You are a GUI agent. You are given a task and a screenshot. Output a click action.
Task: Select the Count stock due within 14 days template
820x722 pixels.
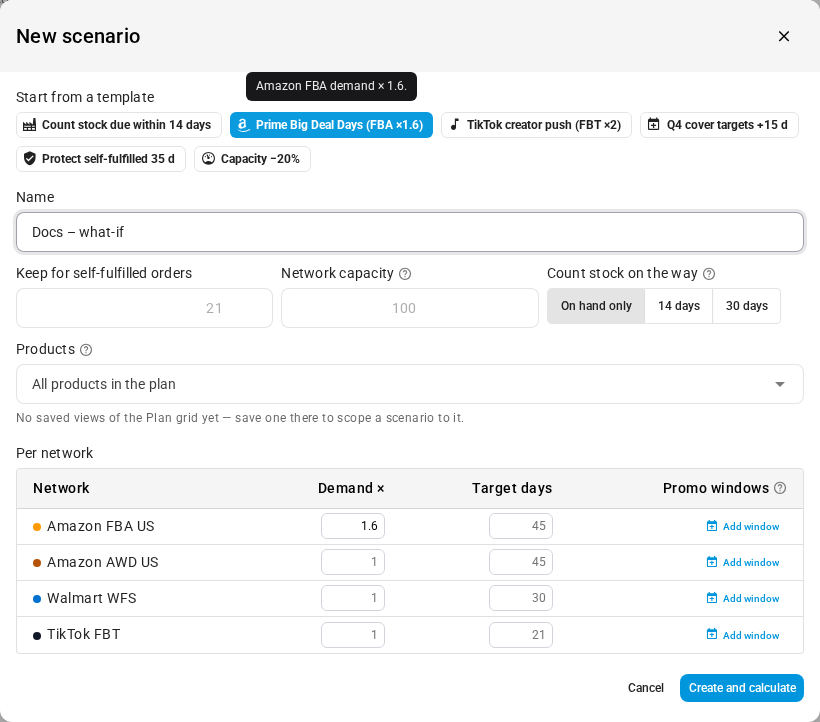119,125
